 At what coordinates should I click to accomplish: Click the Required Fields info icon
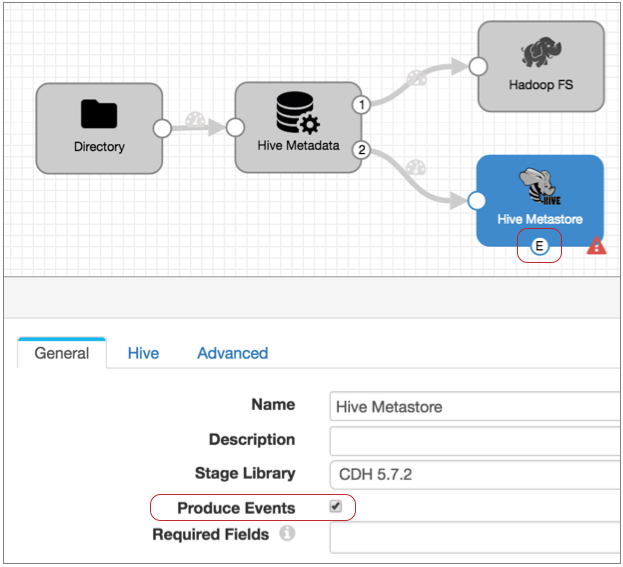coord(287,534)
